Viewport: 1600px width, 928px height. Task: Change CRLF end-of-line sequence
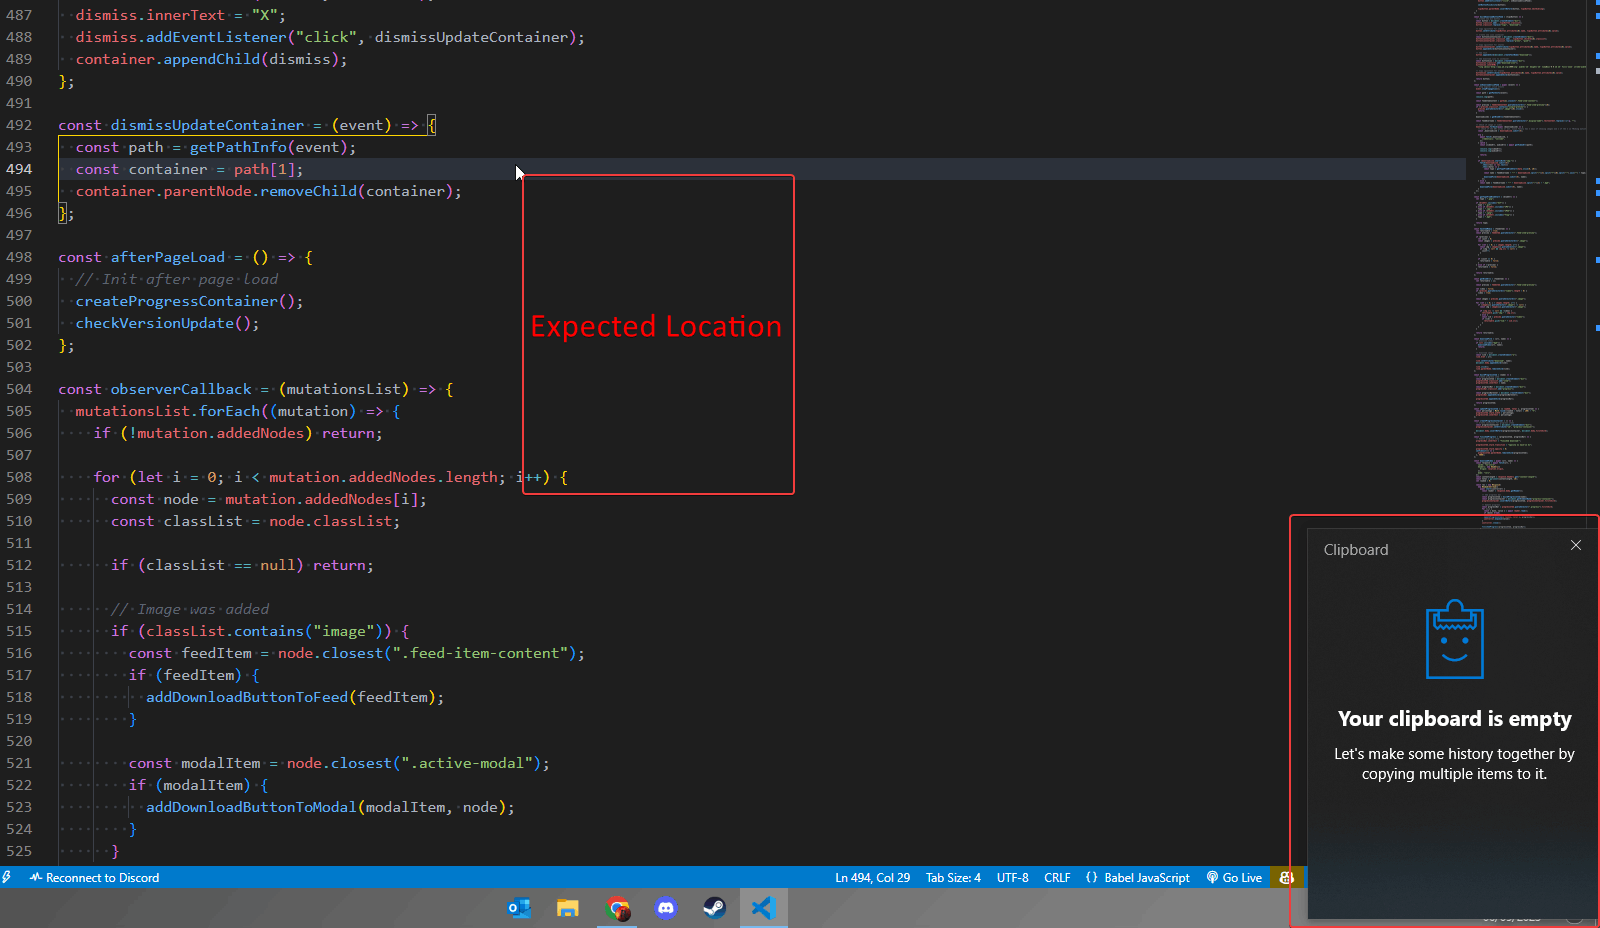[x=1057, y=877]
